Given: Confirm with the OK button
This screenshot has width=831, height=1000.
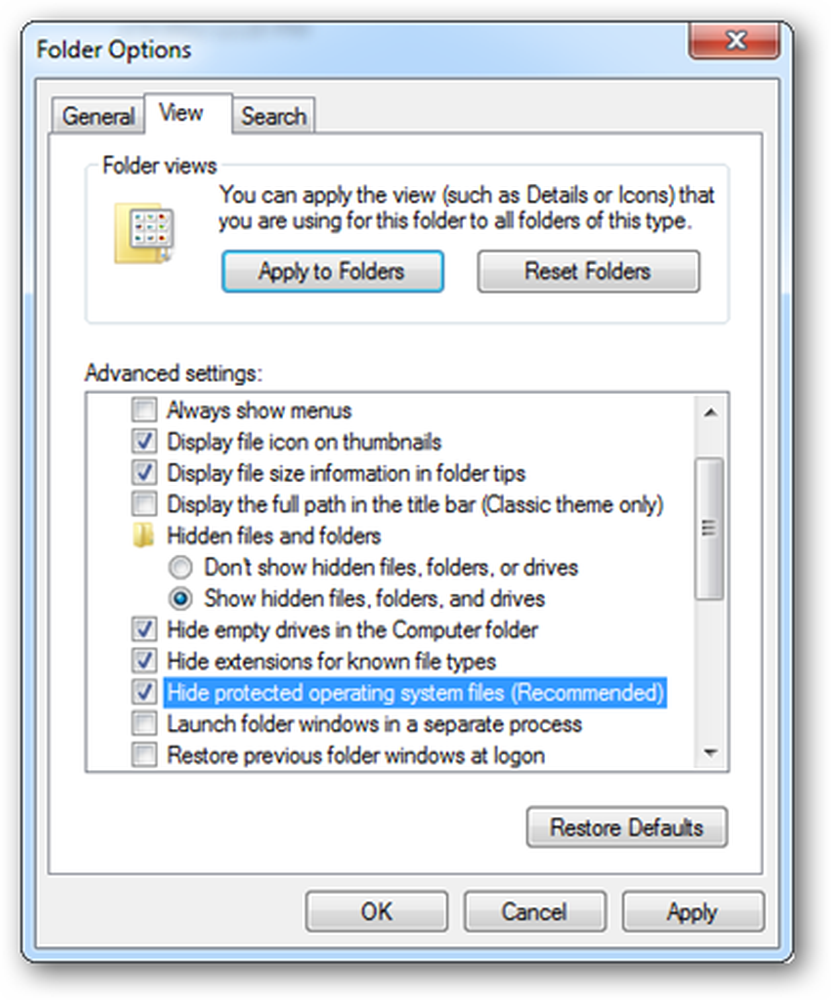Looking at the screenshot, I should (376, 911).
